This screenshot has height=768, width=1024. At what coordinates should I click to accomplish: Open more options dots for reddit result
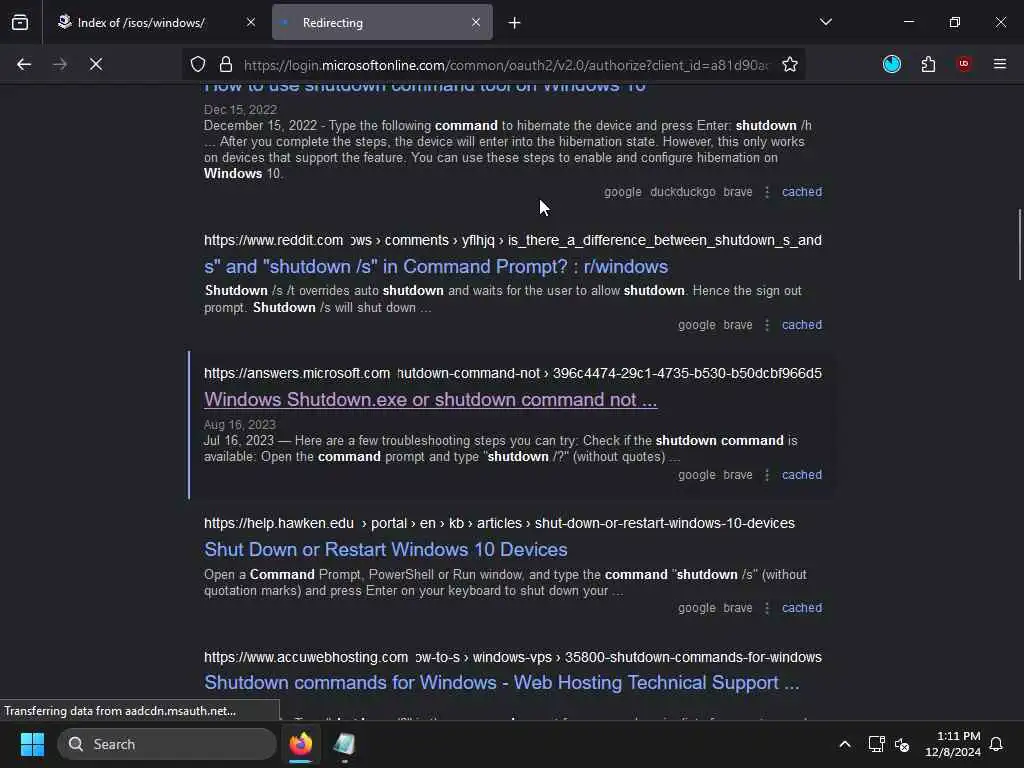pyautogui.click(x=767, y=325)
